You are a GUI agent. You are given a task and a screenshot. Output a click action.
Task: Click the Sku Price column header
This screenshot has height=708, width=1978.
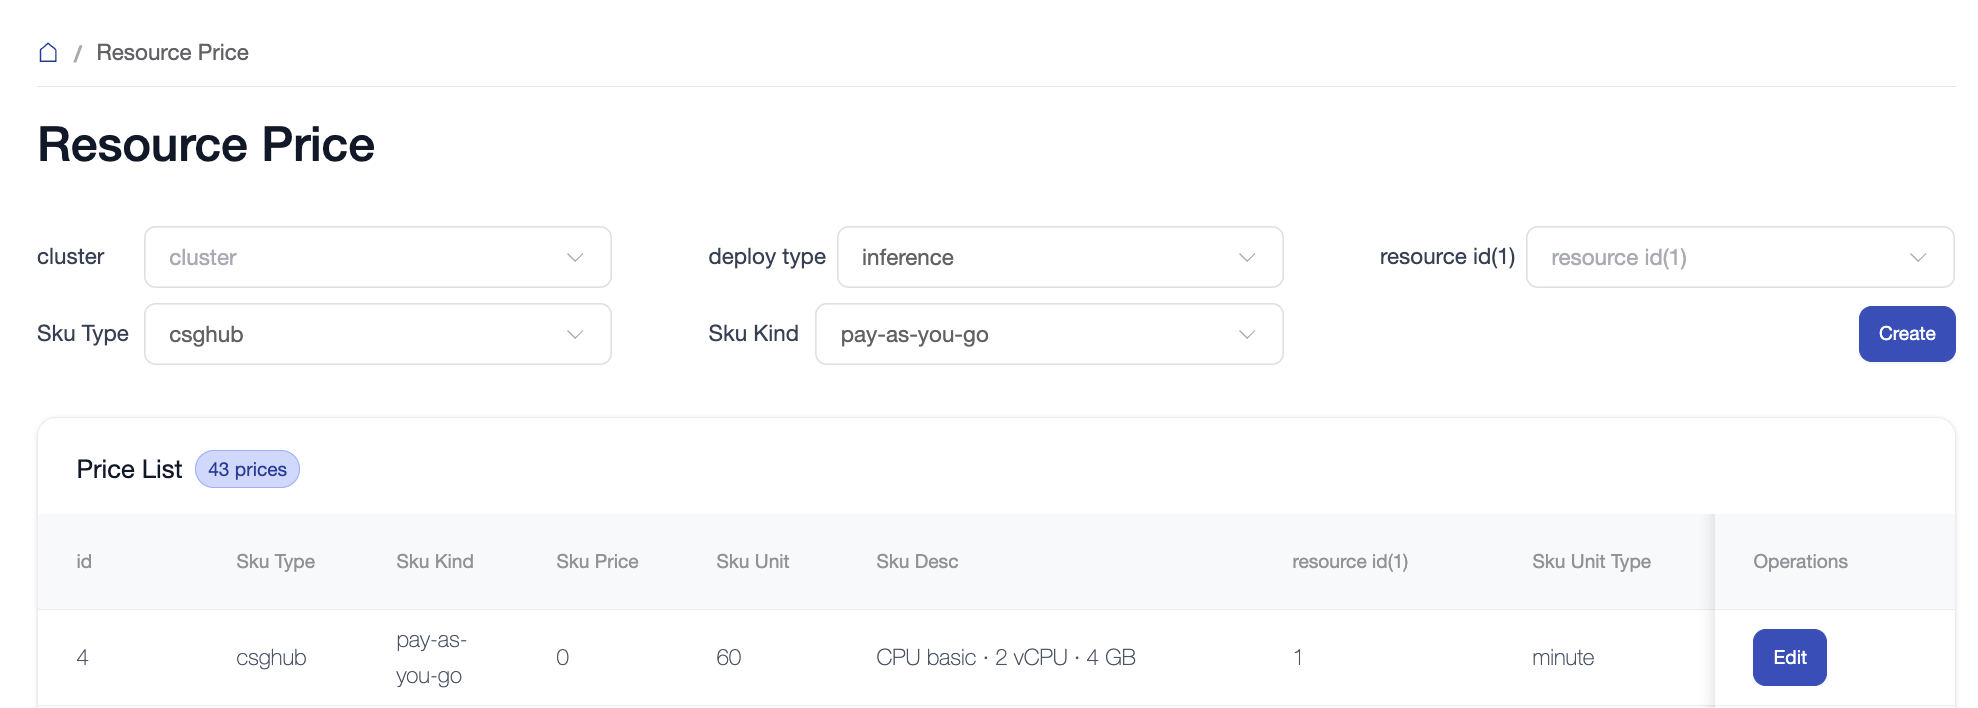pos(597,562)
